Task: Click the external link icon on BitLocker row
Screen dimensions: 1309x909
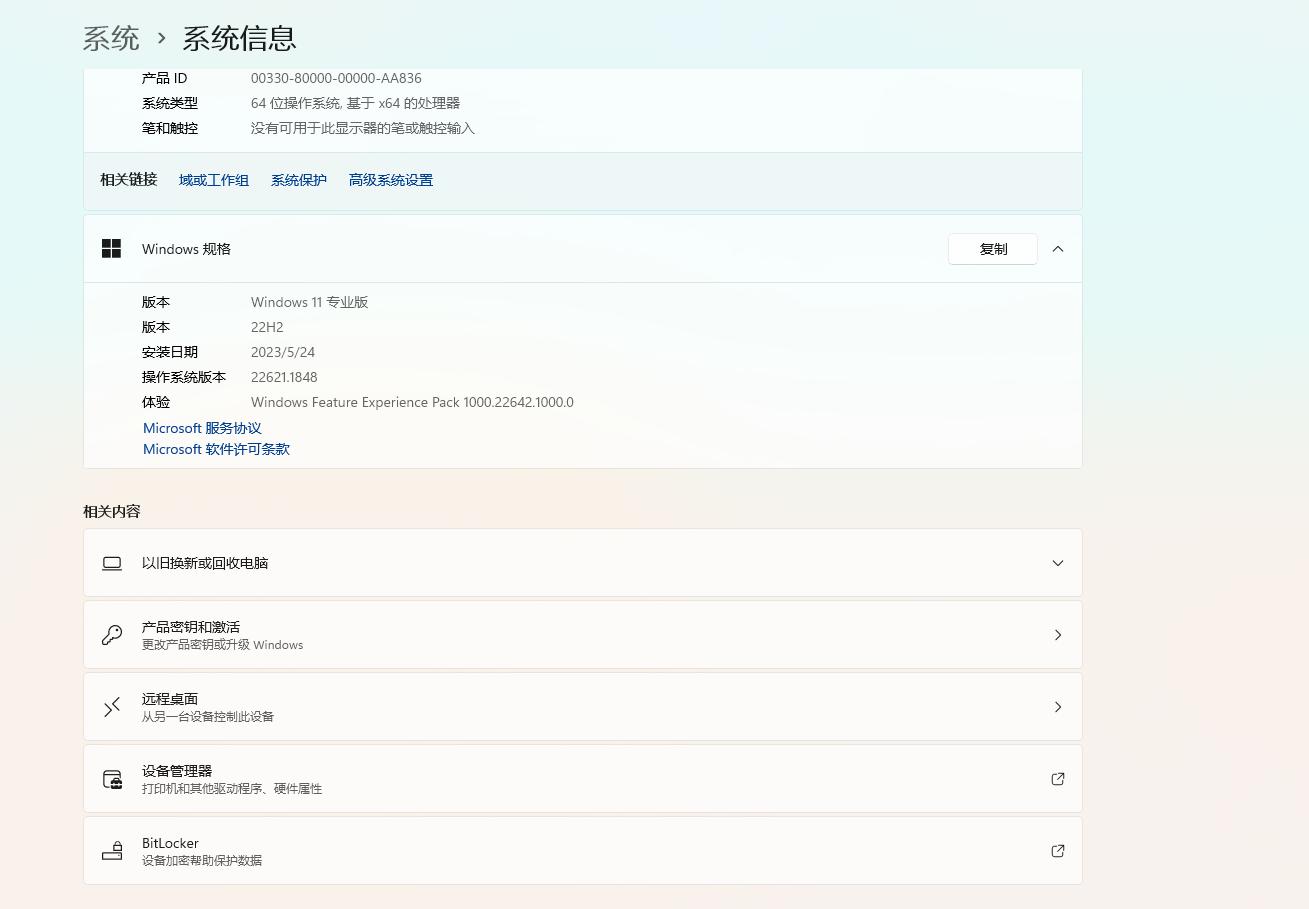Action: coord(1057,851)
